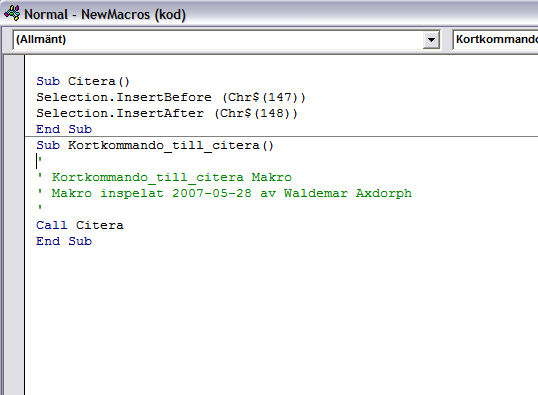Click the comment 'Kortkommando_till_citera Makro'

point(172,177)
